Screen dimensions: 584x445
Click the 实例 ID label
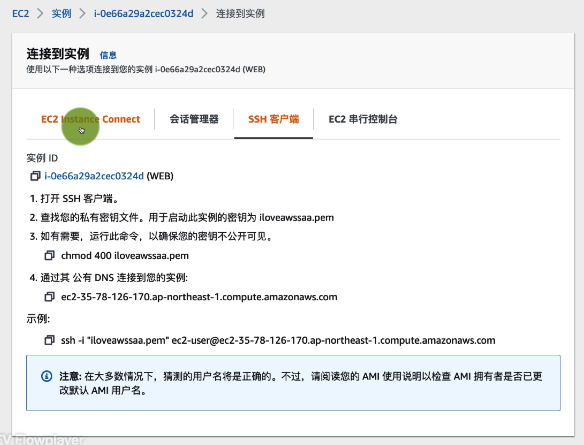[x=42, y=158]
